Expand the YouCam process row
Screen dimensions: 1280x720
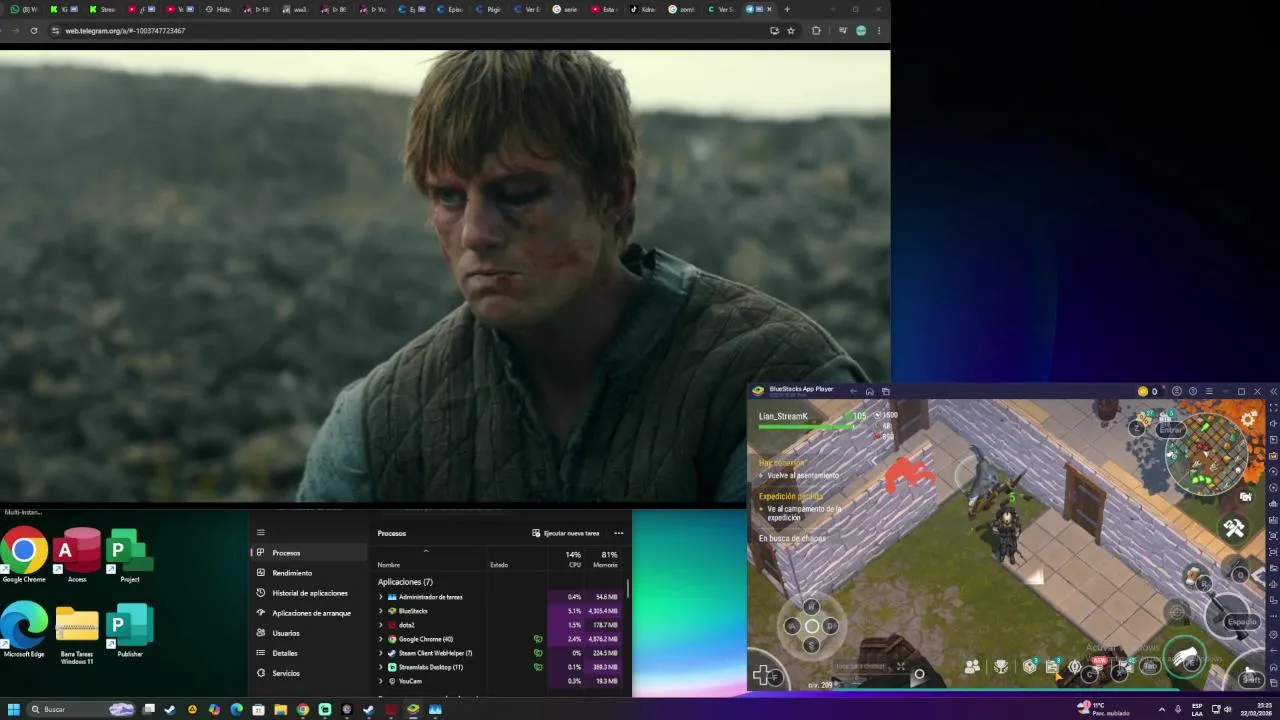[x=381, y=681]
